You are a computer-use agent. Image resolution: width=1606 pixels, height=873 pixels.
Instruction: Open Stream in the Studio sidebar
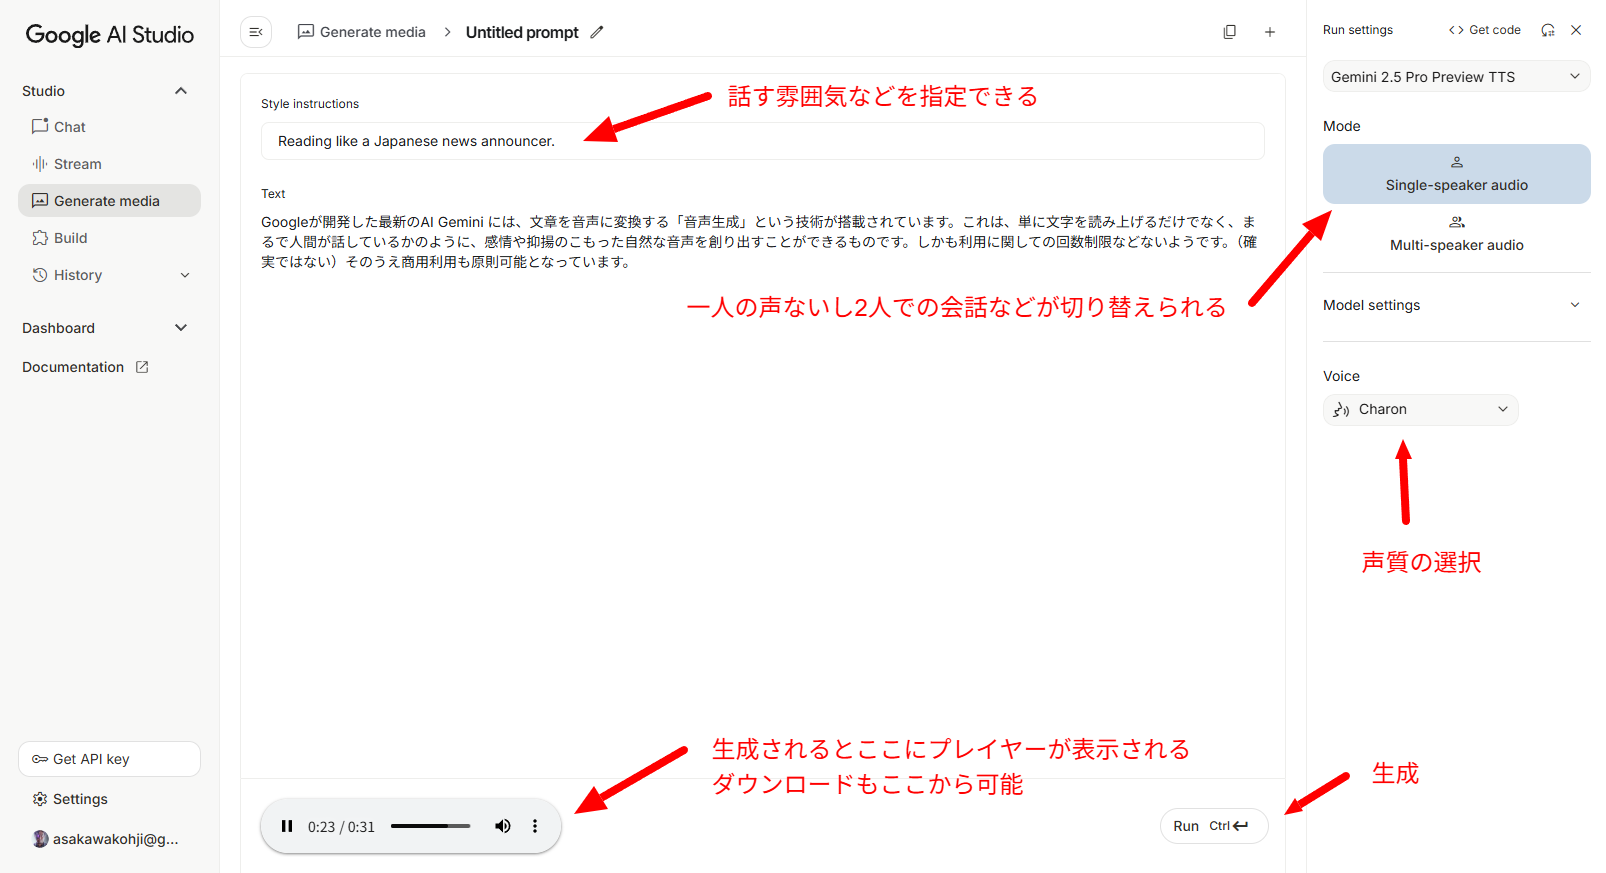tap(77, 164)
